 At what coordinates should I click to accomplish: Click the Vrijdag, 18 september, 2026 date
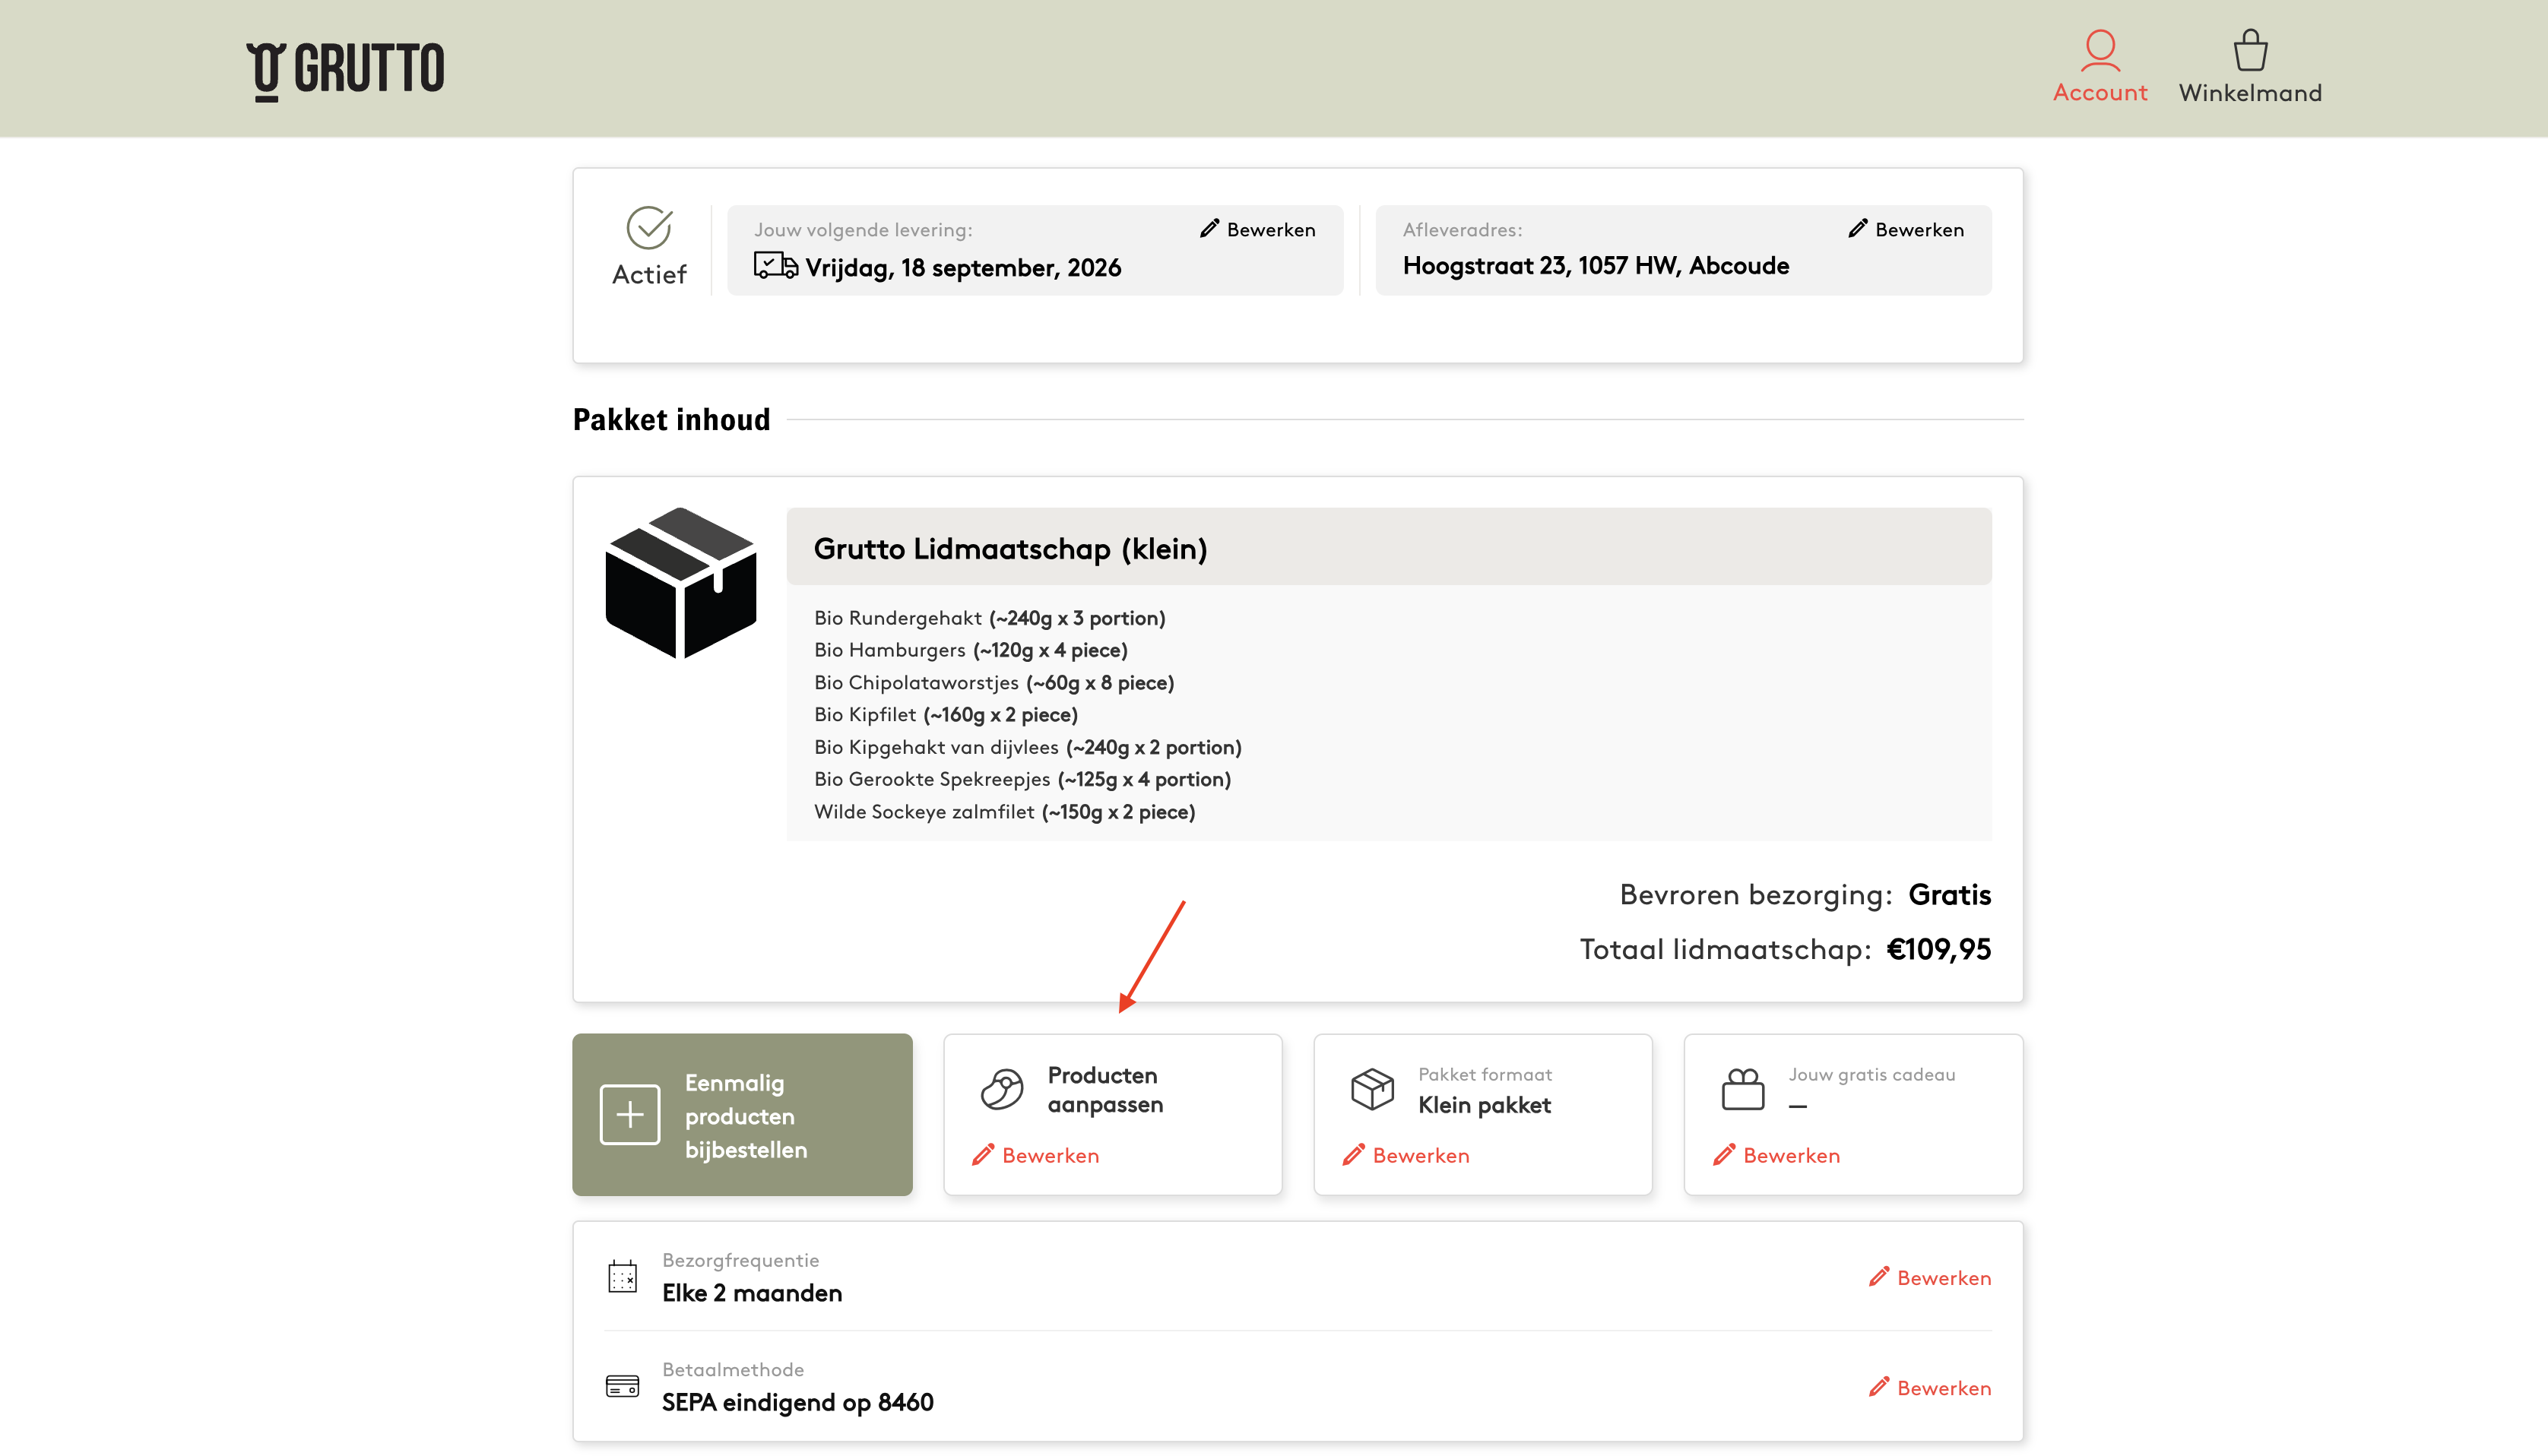963,268
